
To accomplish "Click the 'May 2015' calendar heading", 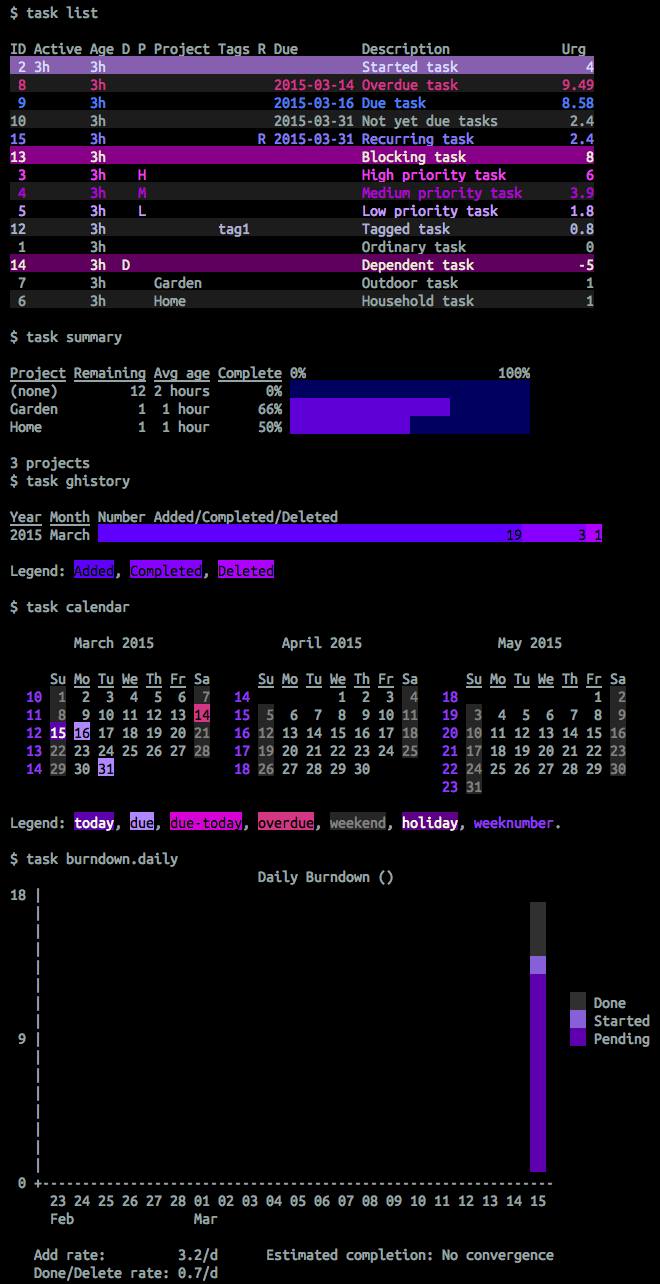I will point(530,643).
